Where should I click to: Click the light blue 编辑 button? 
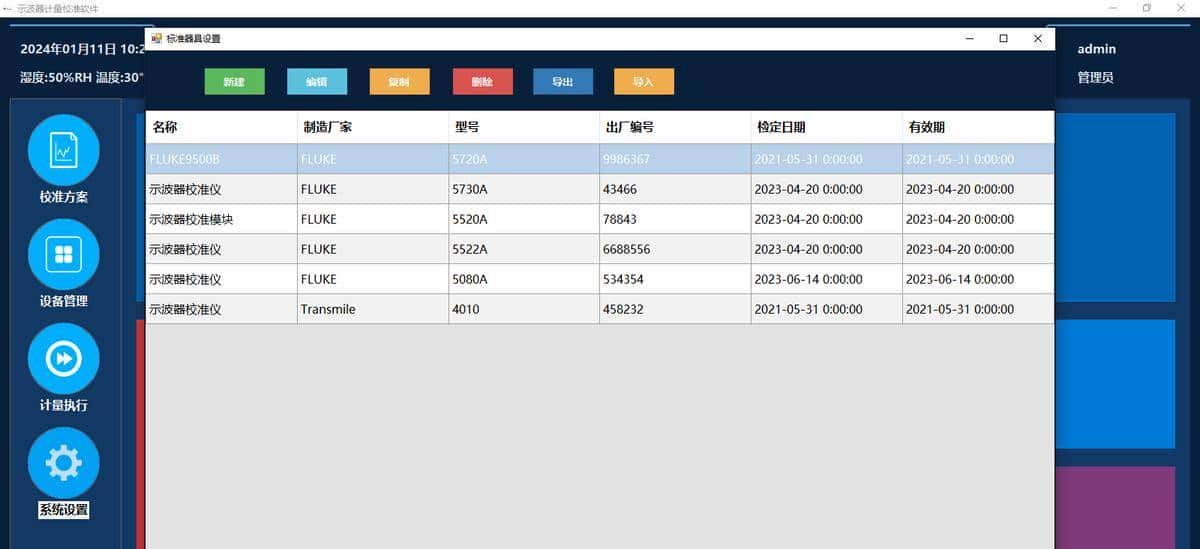coord(317,82)
